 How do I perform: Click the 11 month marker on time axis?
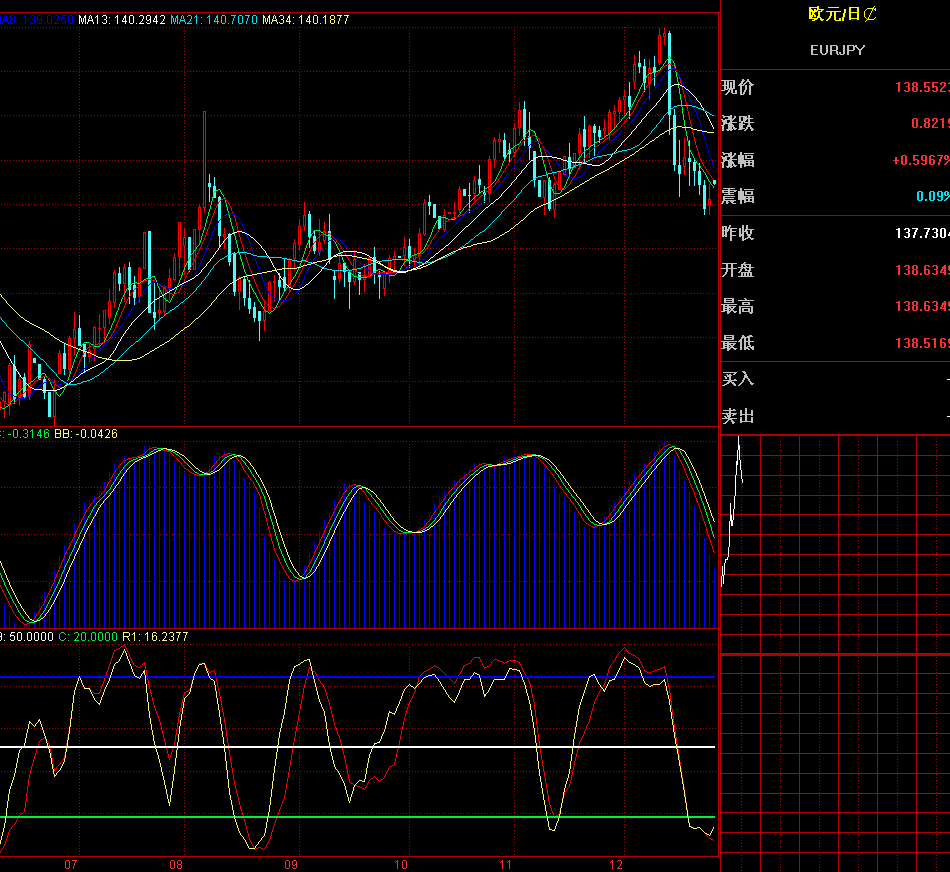click(505, 865)
